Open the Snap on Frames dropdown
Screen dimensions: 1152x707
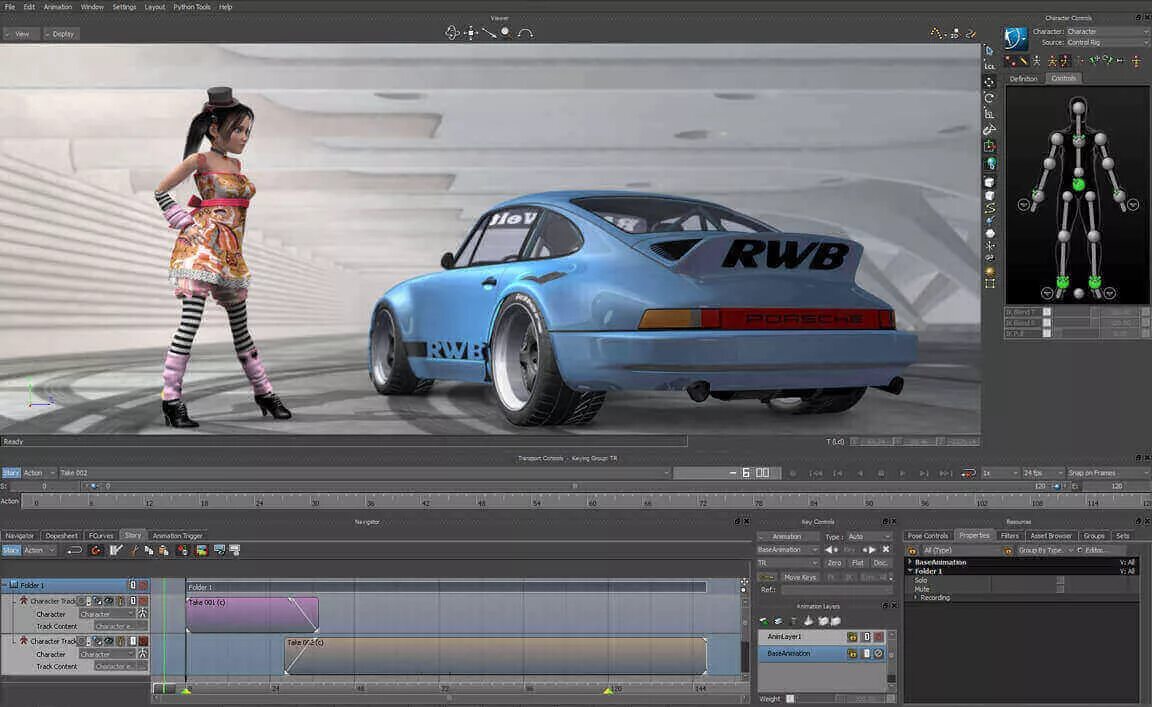1106,473
